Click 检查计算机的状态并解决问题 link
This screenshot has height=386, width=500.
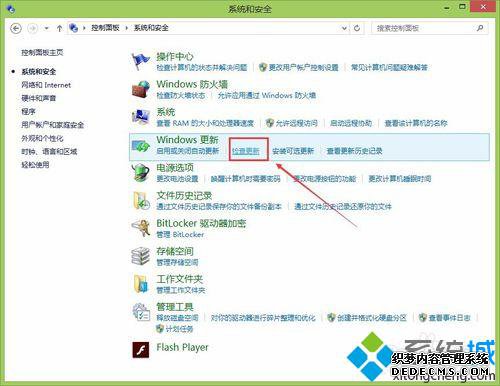(202, 68)
